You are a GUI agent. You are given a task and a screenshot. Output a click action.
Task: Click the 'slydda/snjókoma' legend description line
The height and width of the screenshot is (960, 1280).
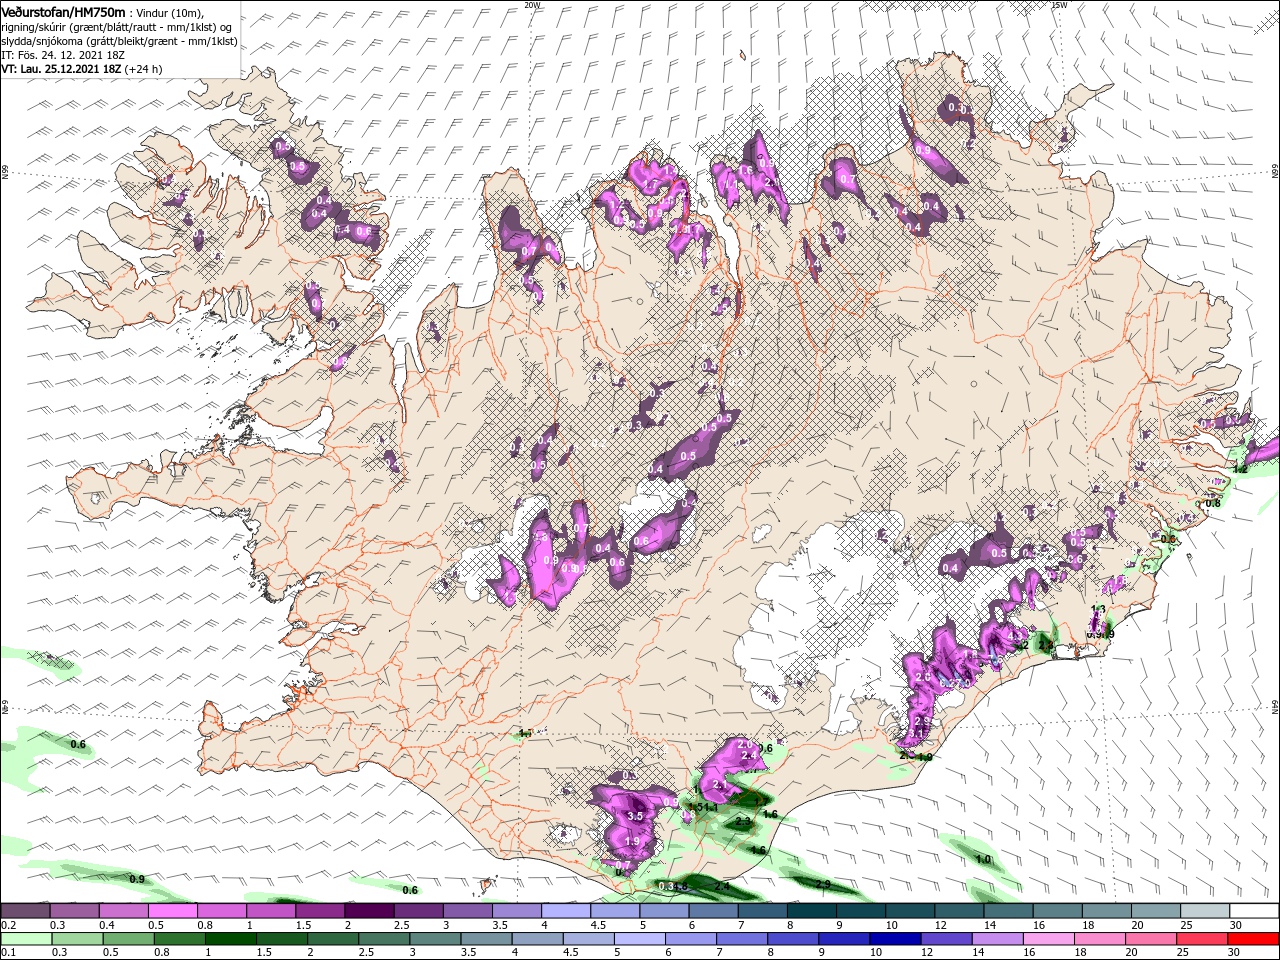coord(118,41)
